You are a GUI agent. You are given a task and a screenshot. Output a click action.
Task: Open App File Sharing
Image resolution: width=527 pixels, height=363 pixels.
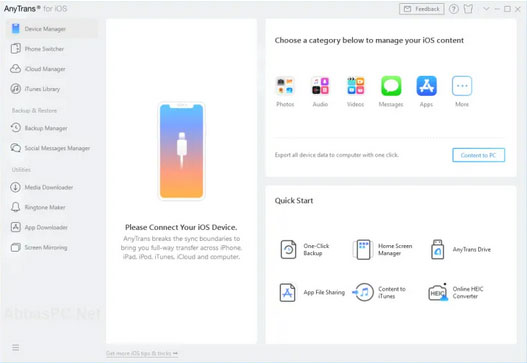312,292
